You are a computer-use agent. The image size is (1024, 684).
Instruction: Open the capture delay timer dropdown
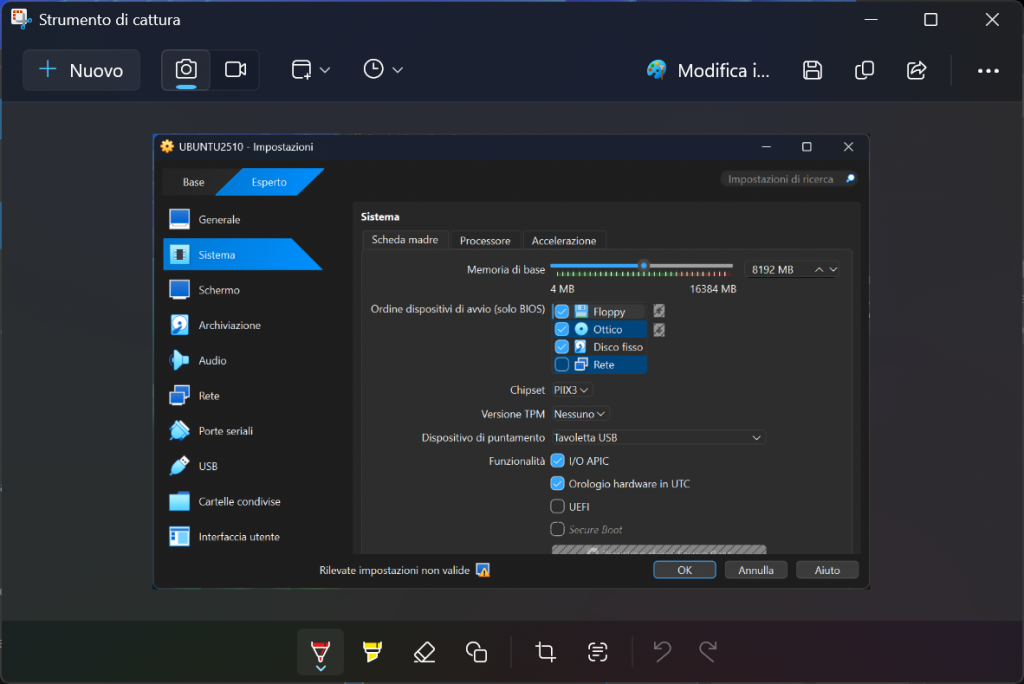point(383,70)
